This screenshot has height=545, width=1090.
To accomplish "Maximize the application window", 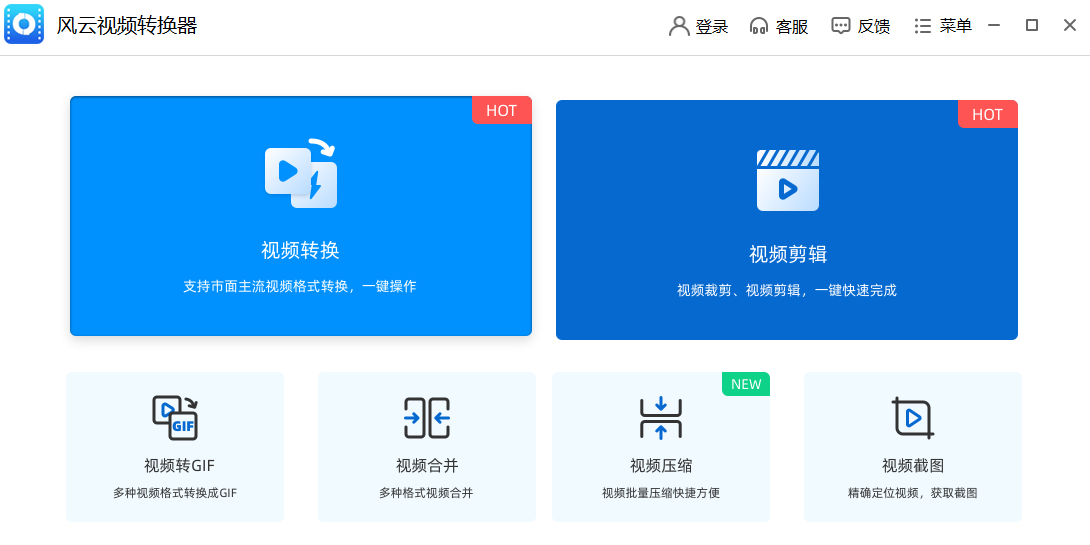I will click(x=1032, y=26).
